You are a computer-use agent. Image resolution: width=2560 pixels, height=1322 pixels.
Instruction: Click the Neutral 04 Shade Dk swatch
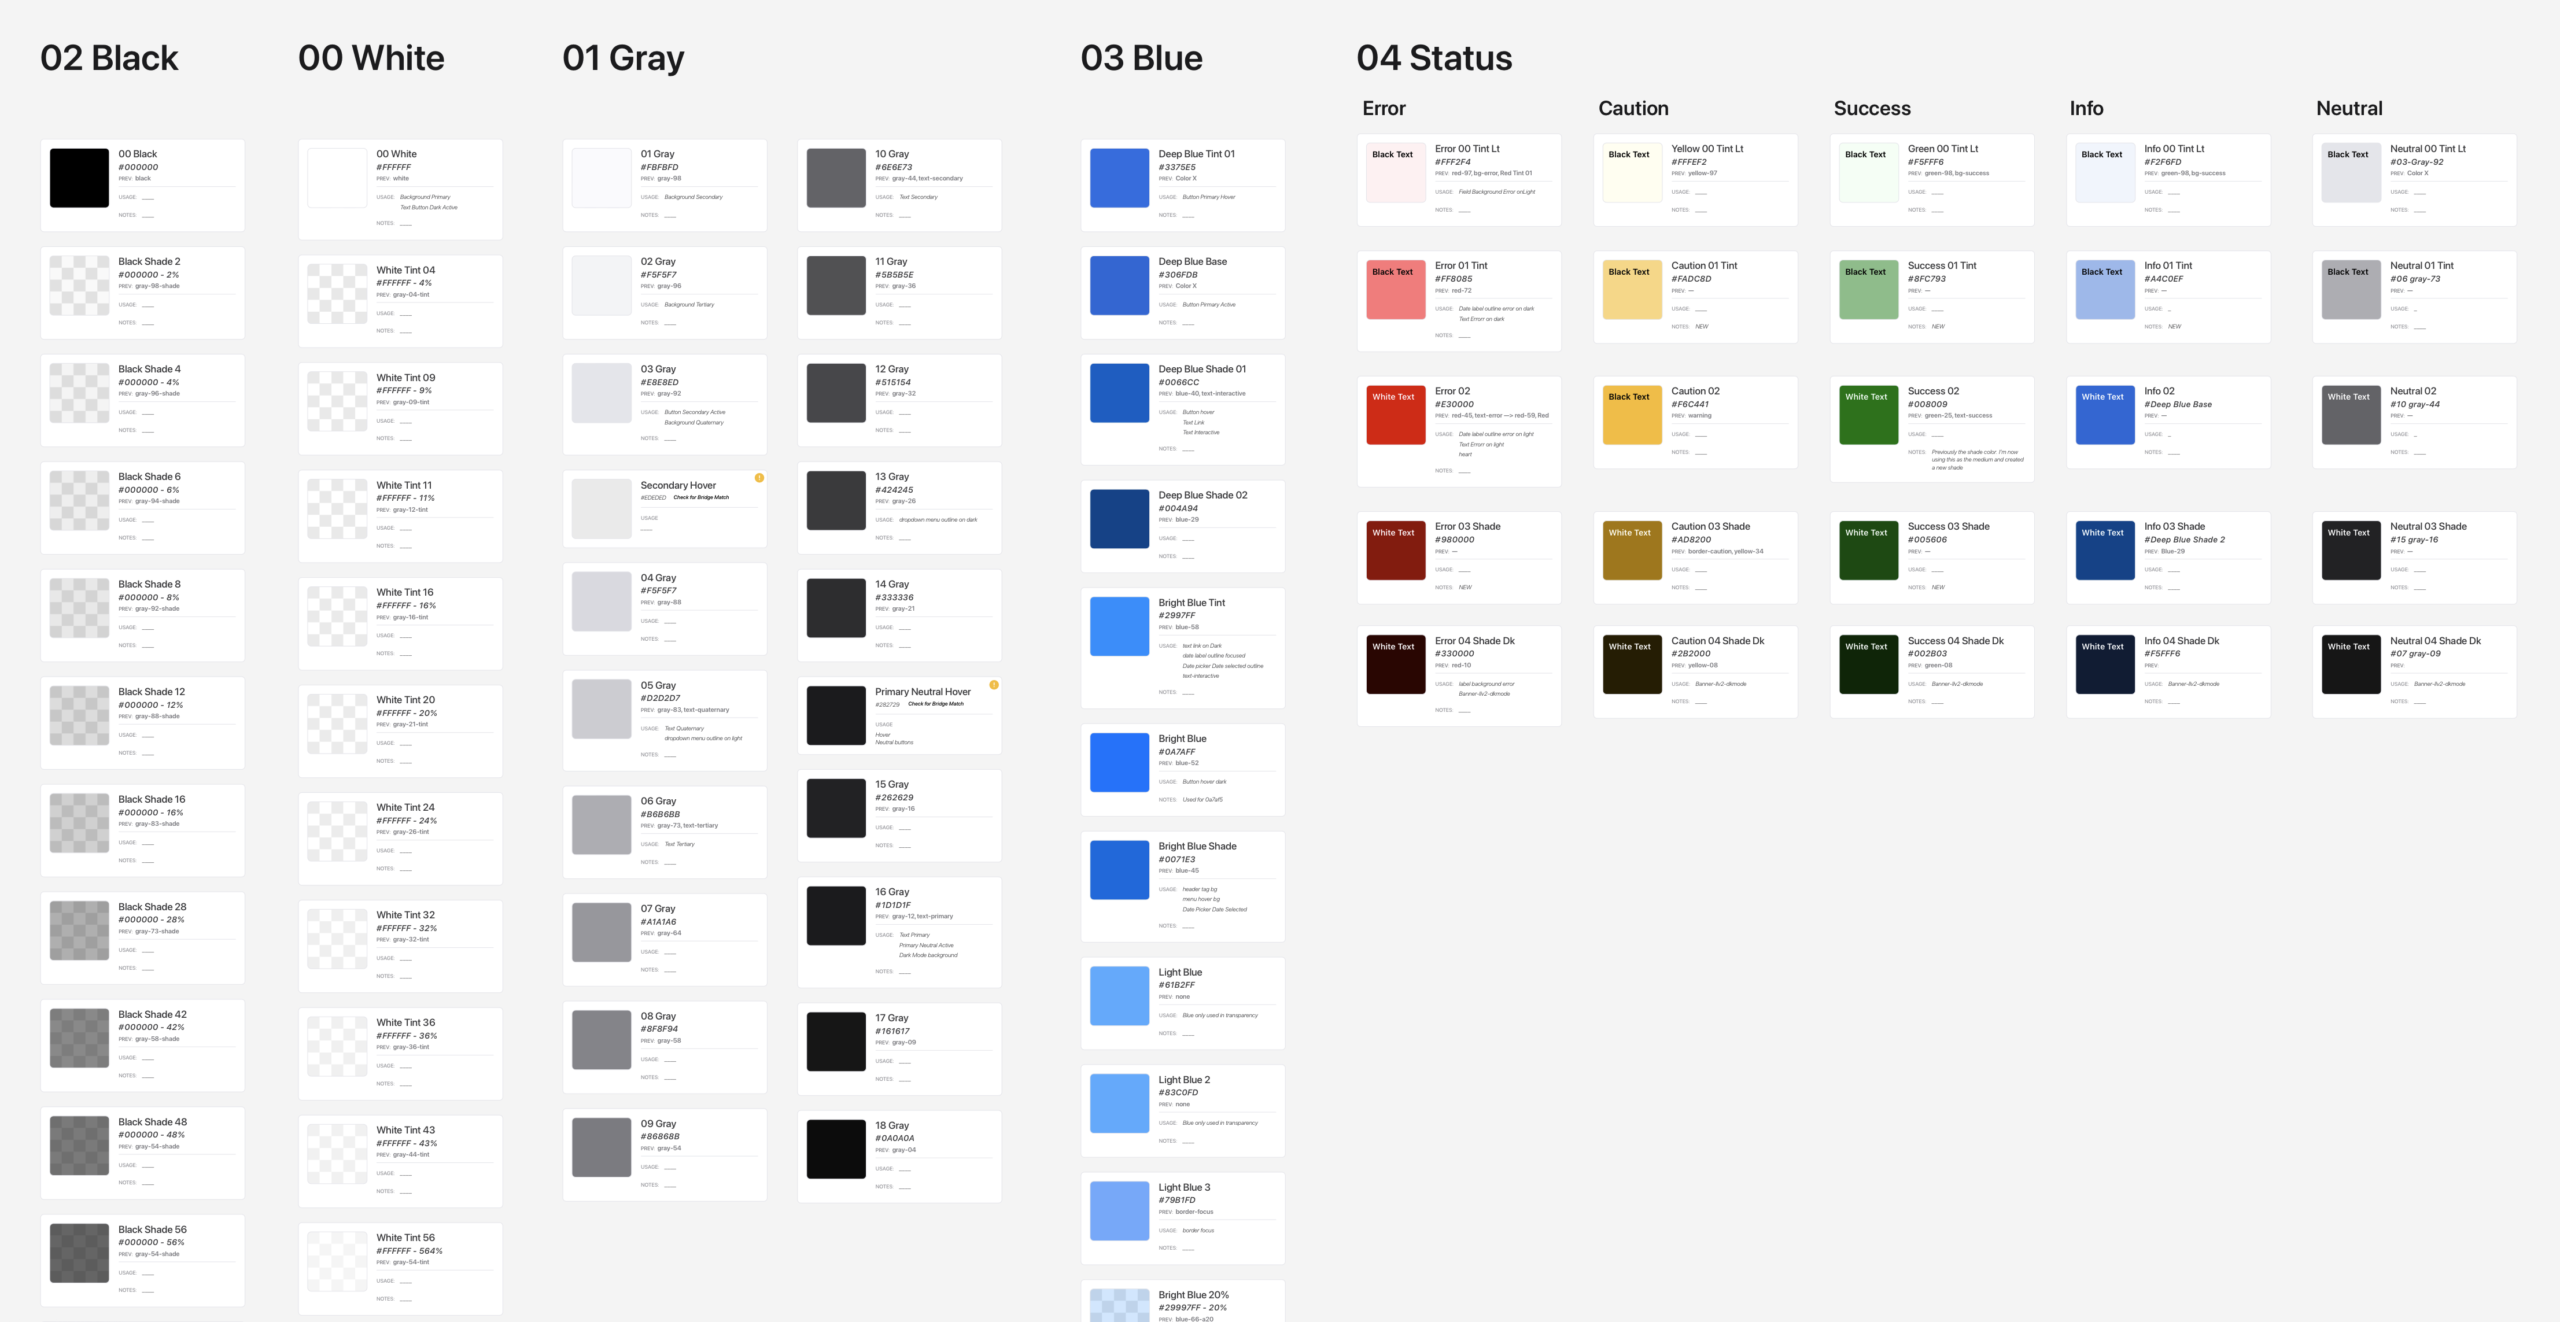[x=2350, y=663]
